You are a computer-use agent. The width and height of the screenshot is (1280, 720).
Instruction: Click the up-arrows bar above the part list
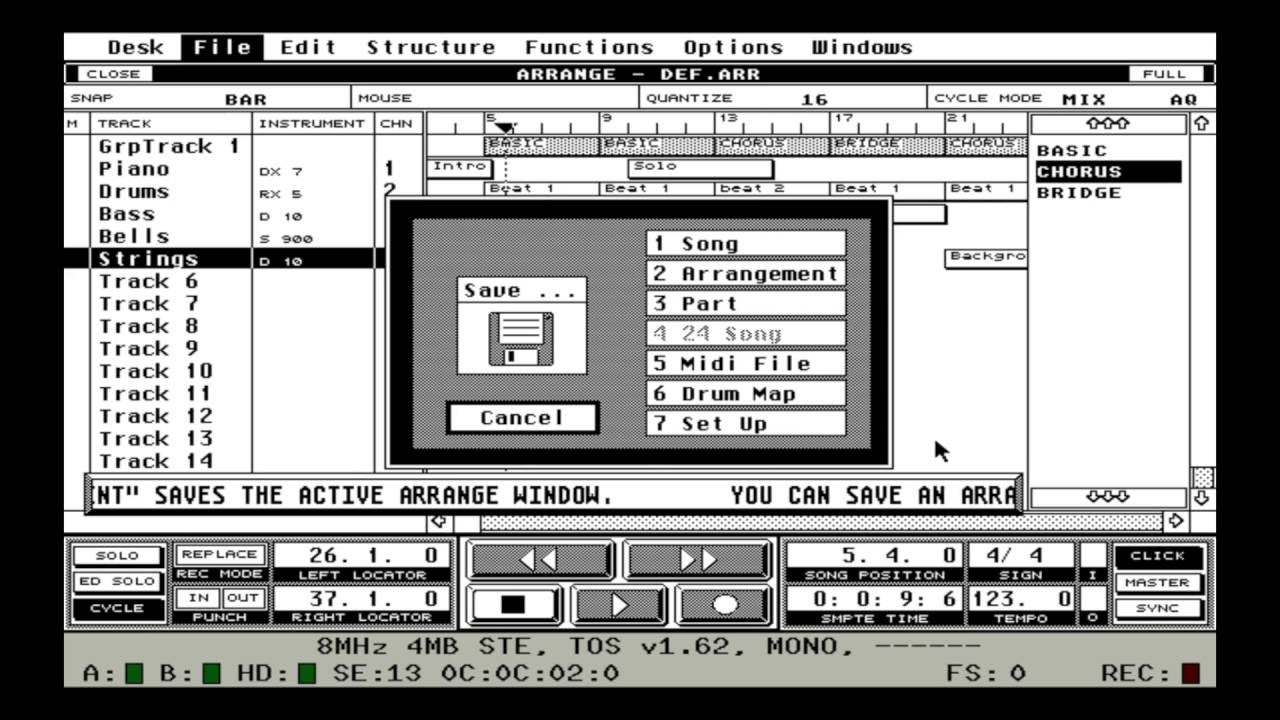click(x=1108, y=123)
